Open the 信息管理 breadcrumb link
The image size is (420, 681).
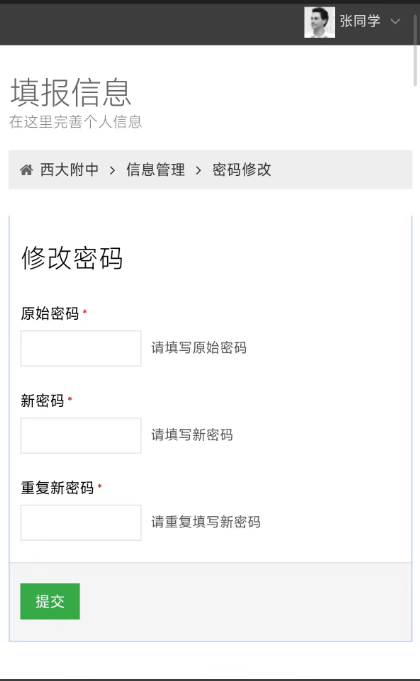pyautogui.click(x=155, y=170)
